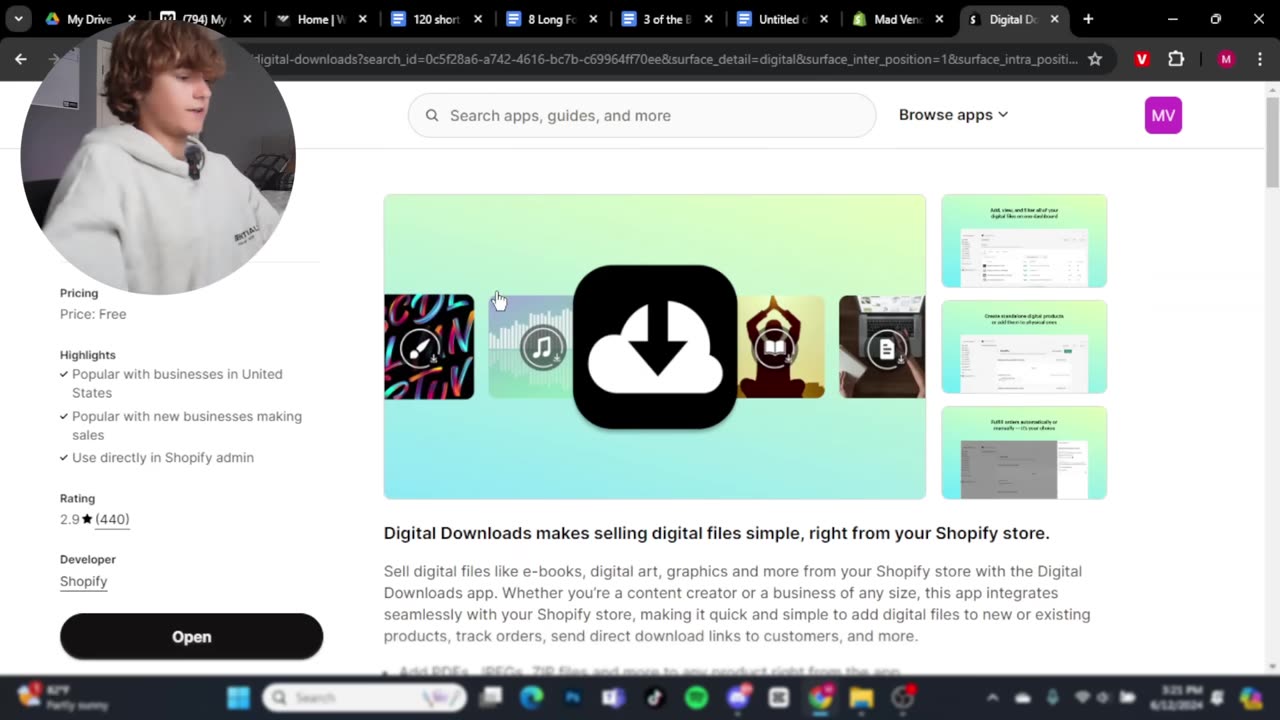Screen dimensions: 1280x720
Task: Open Microsoft Edge from the taskbar
Action: pos(531,698)
